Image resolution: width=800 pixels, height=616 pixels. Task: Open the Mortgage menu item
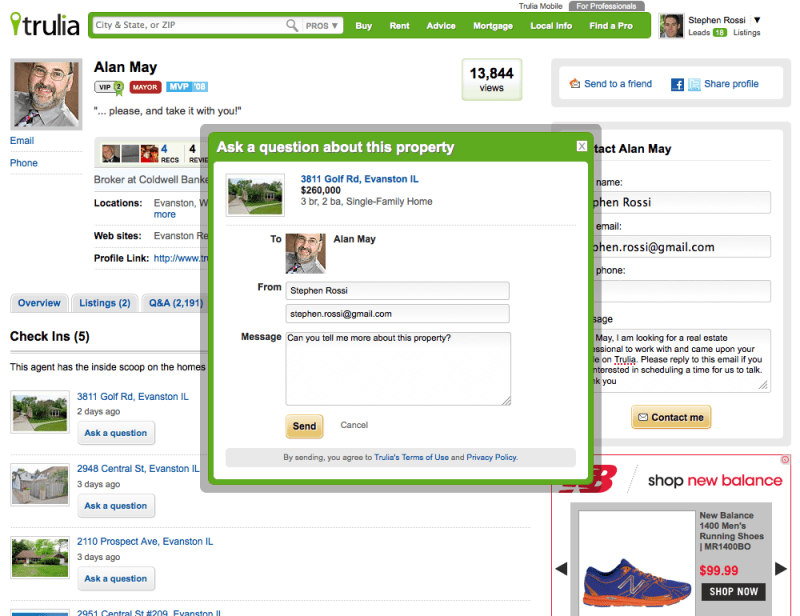pyautogui.click(x=492, y=26)
